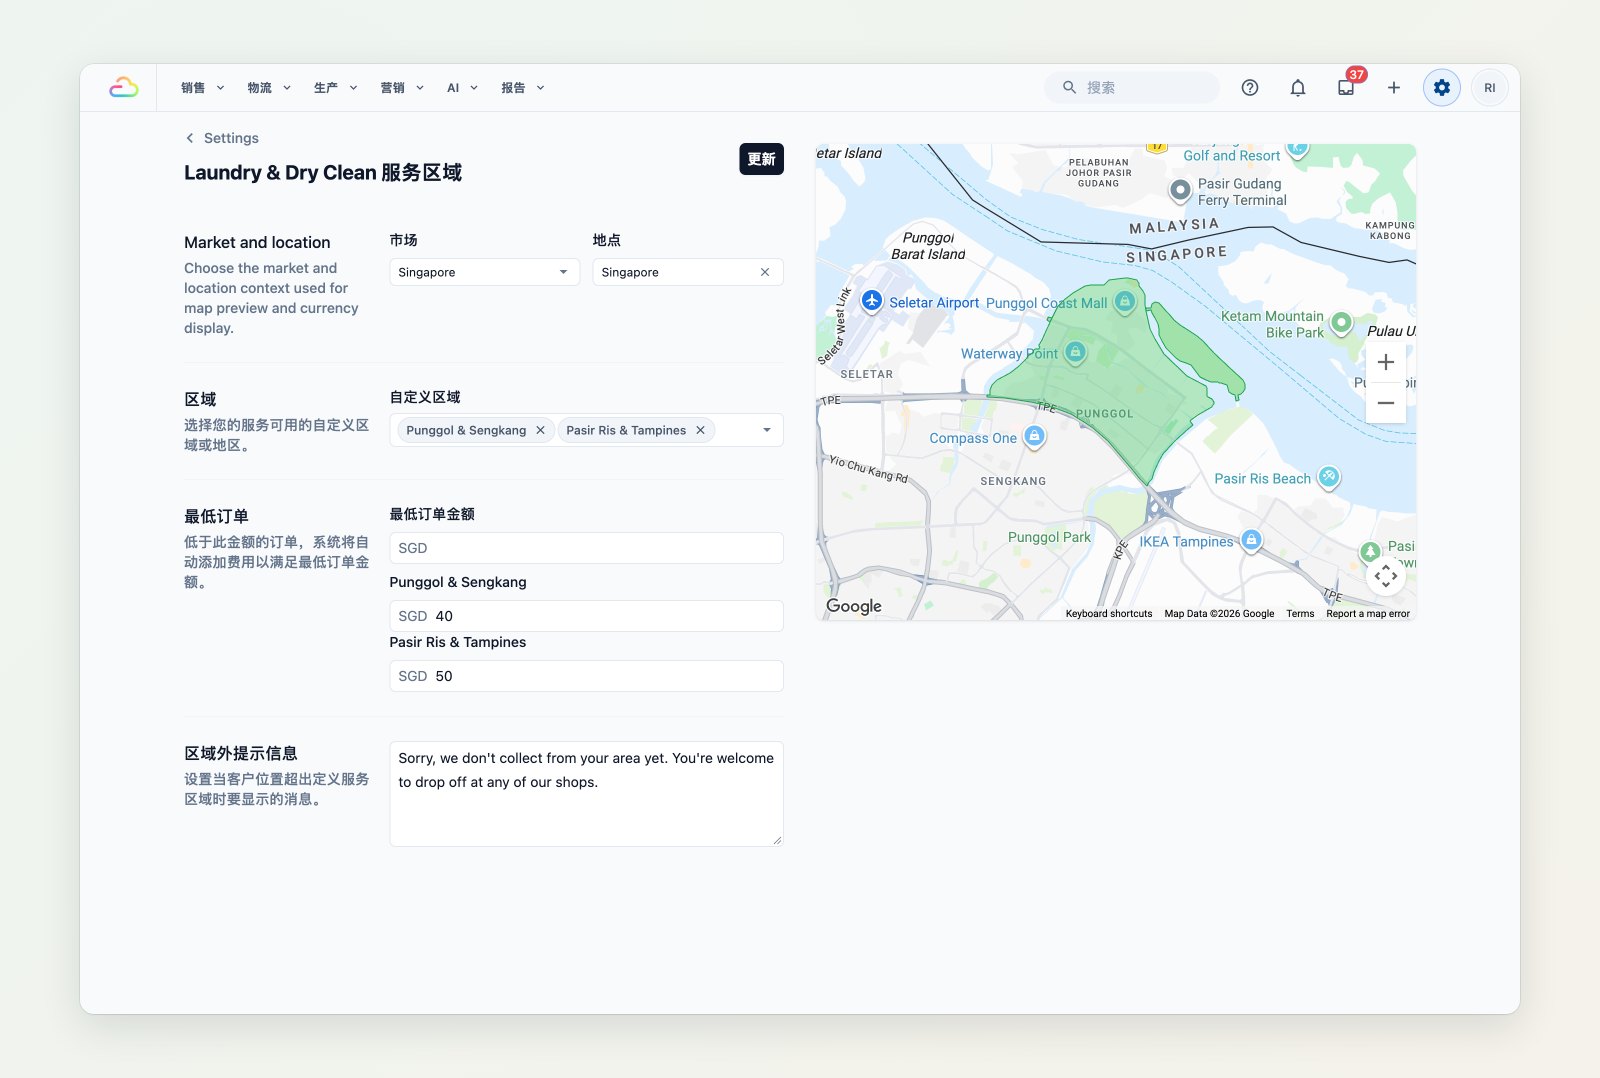Open the notifications bell icon
Image resolution: width=1600 pixels, height=1078 pixels.
click(x=1298, y=88)
